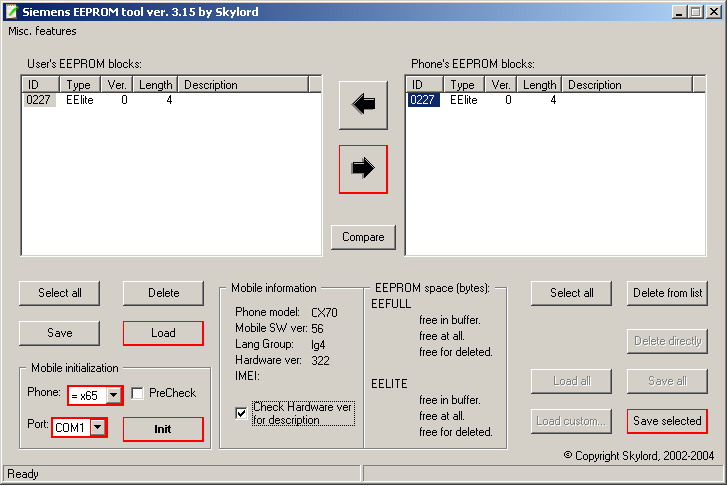
Task: Click Length column header in phone's list
Action: 540,85
